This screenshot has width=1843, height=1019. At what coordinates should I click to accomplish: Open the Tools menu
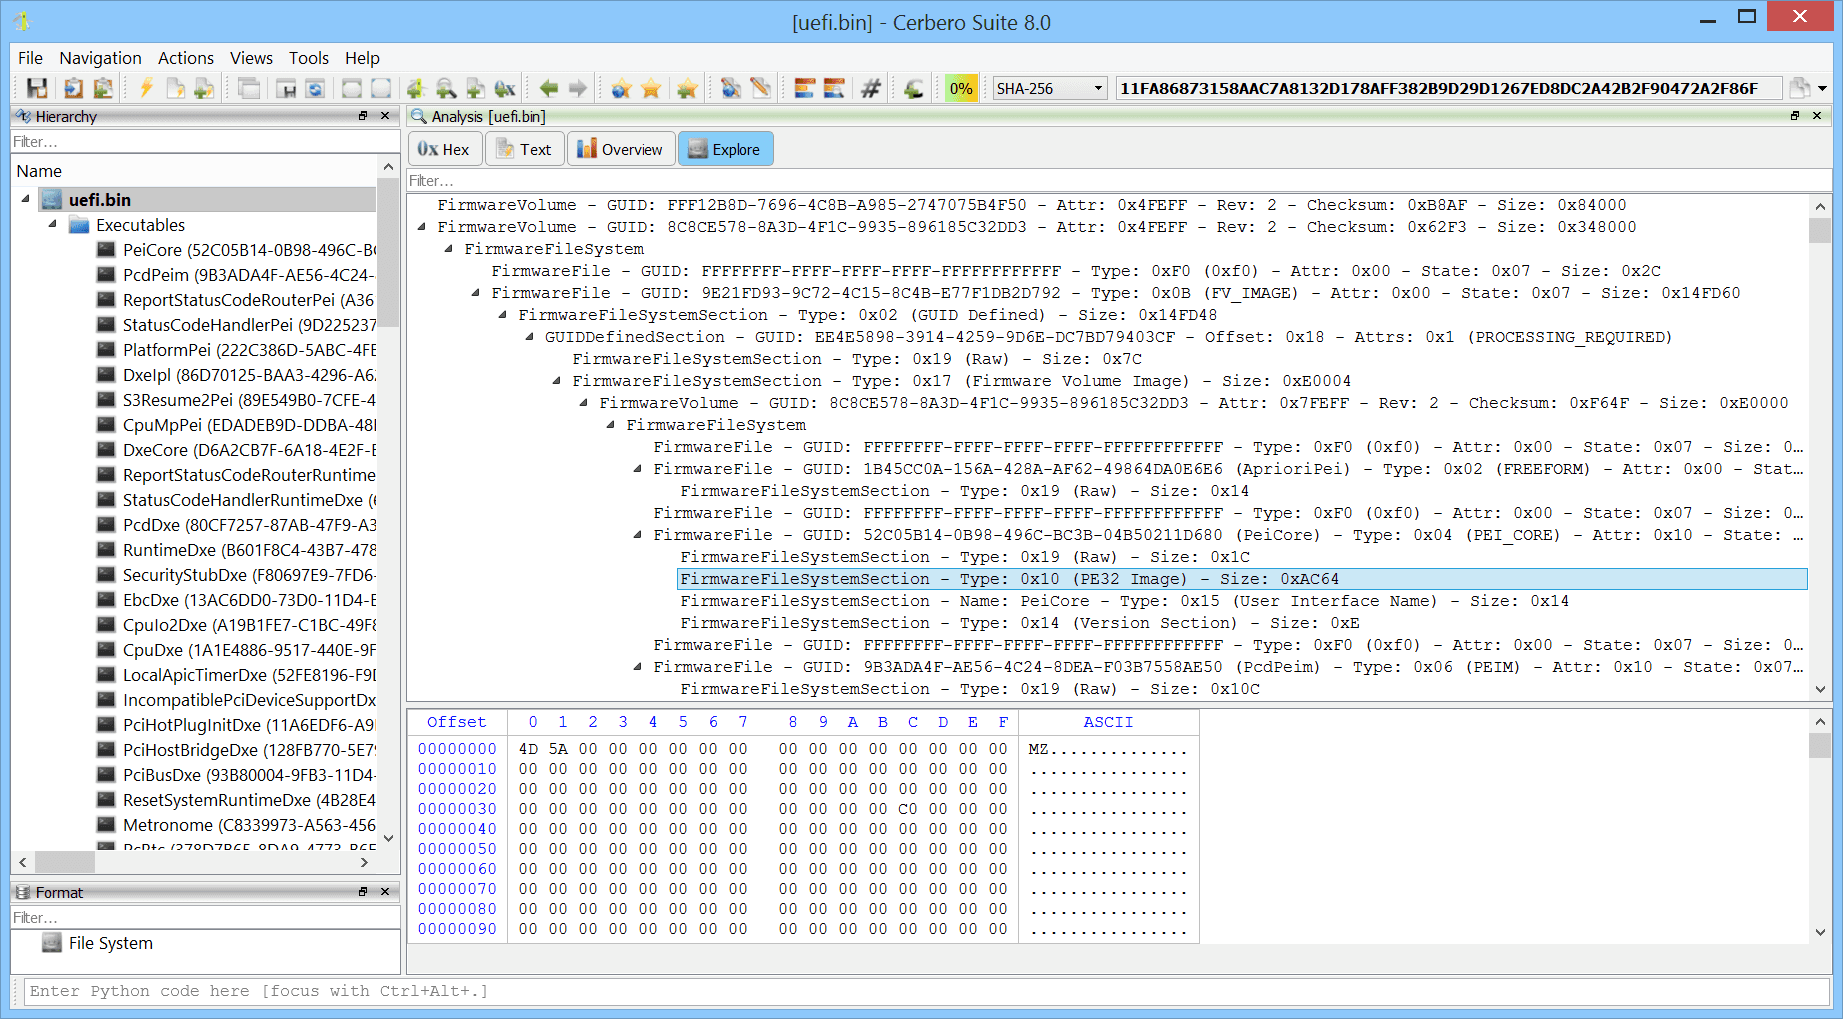pos(309,58)
